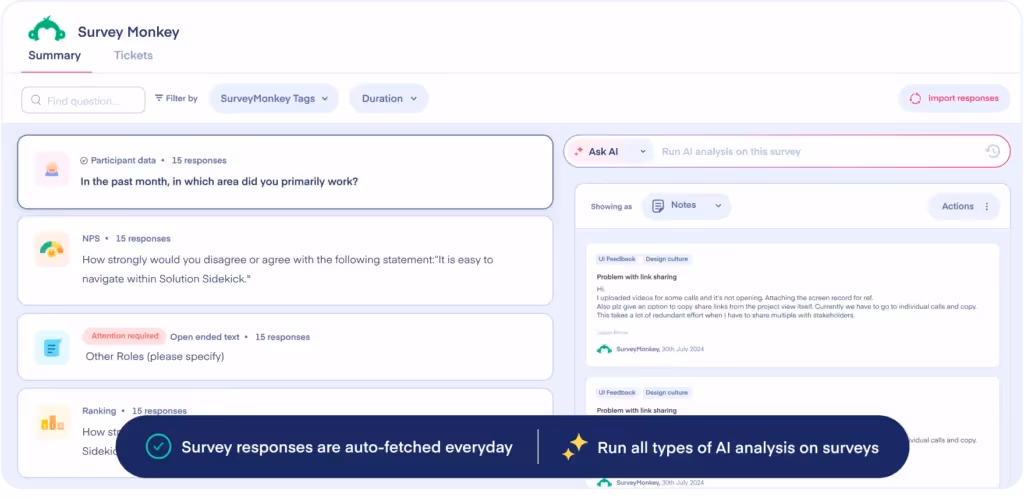Click the Ask AI sparkle icon

tap(579, 152)
